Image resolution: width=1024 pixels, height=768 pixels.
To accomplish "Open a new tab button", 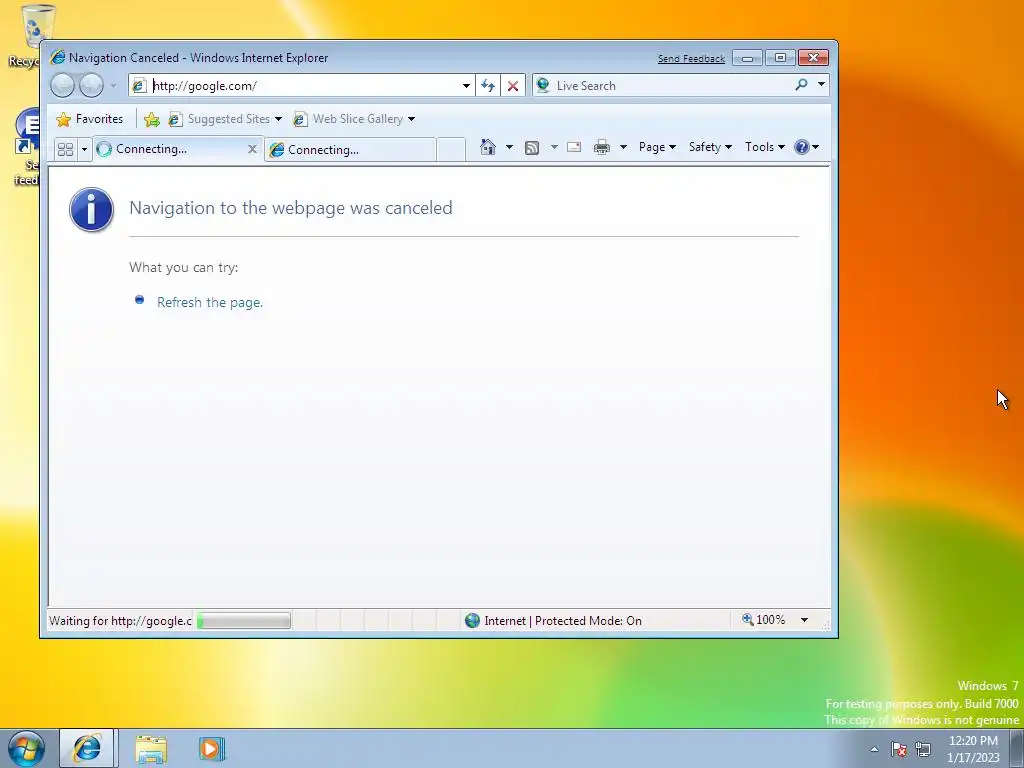I will (x=451, y=150).
